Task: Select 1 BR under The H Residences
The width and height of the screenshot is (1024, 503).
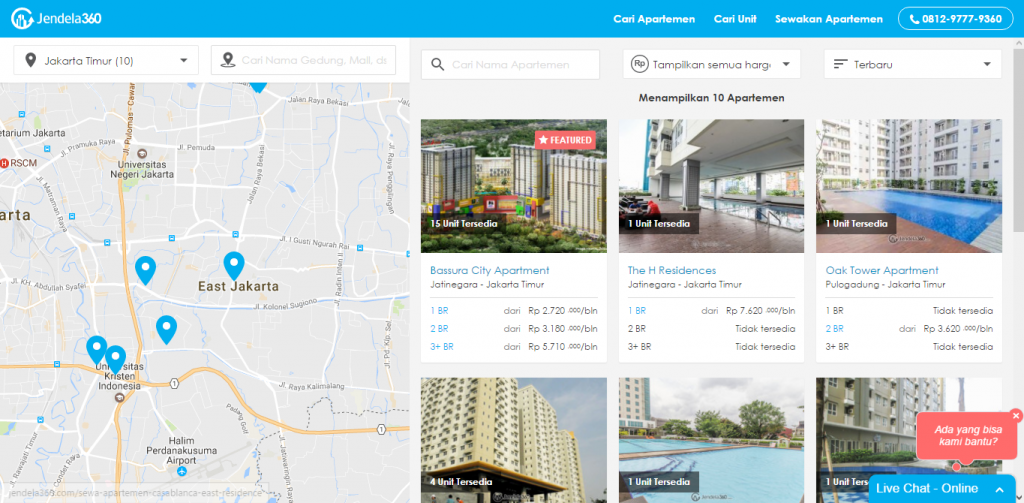Action: click(x=637, y=311)
